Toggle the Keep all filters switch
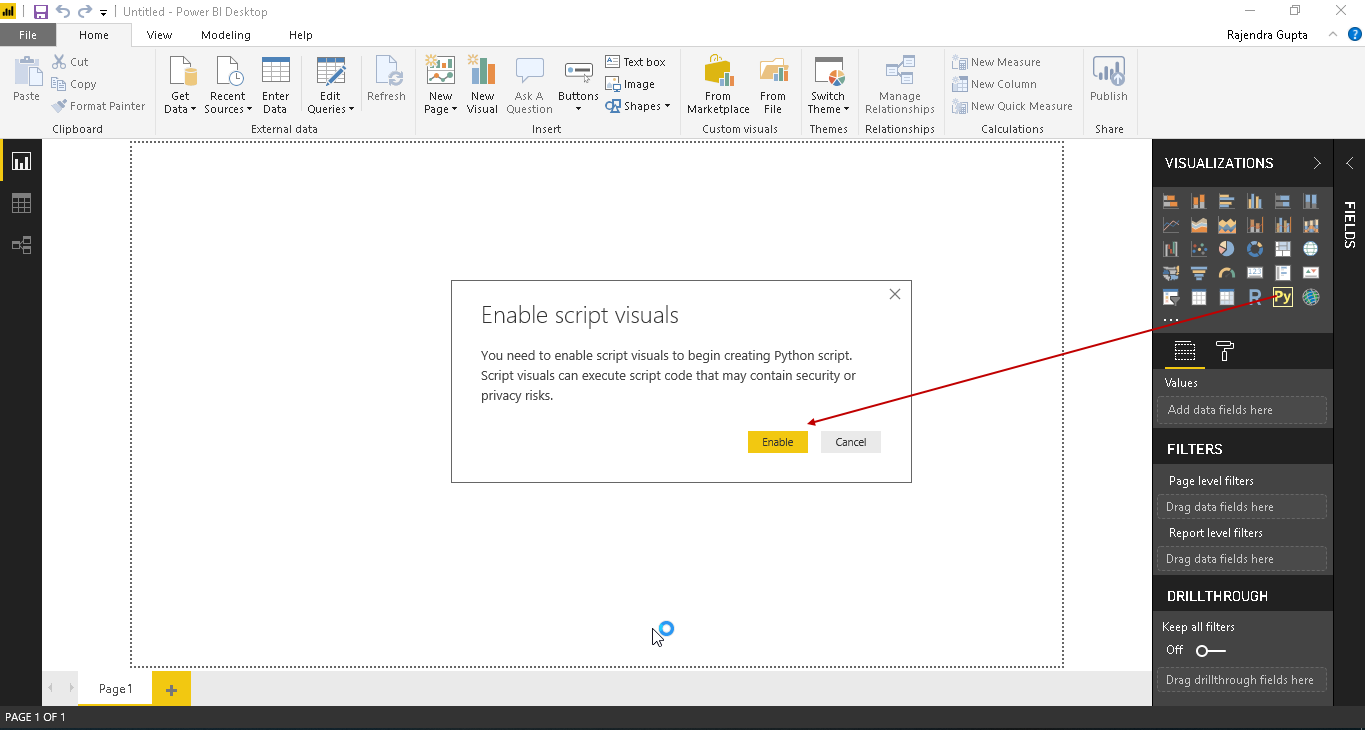The image size is (1365, 730). [1210, 650]
